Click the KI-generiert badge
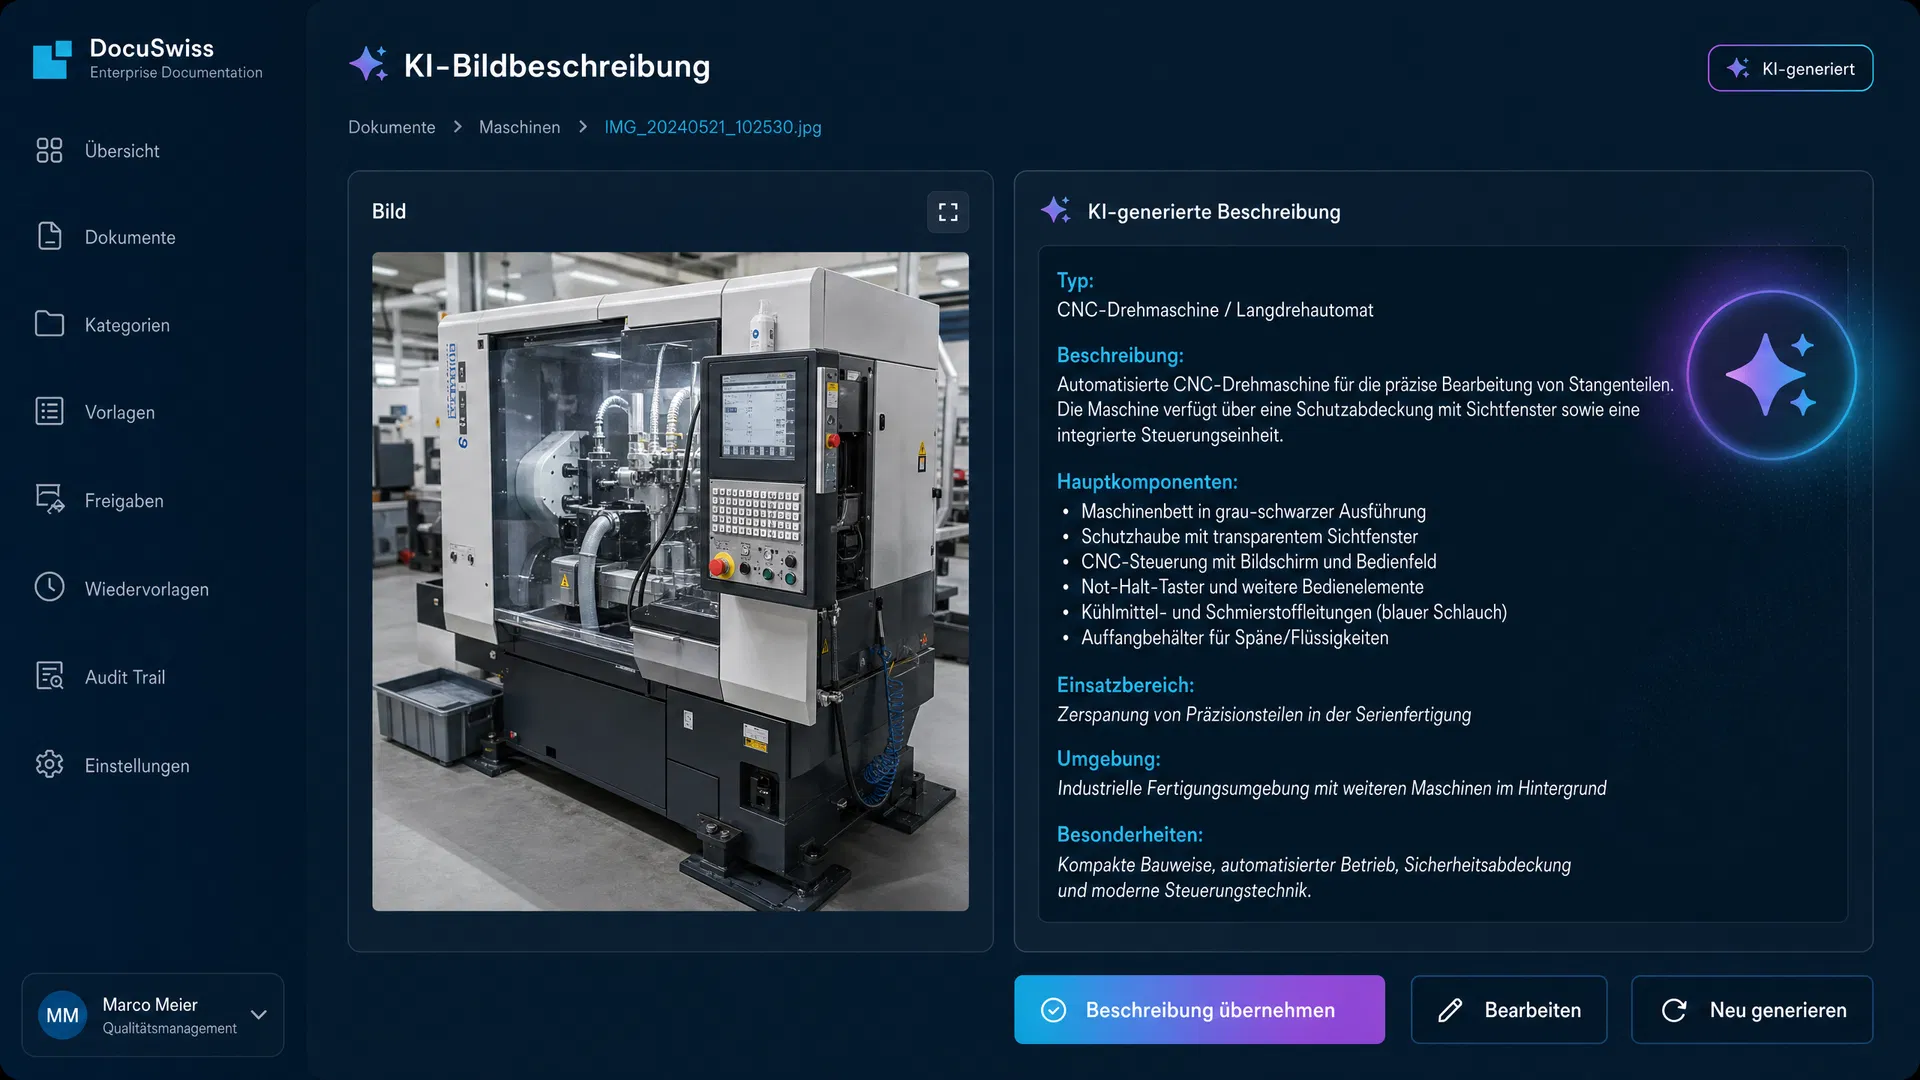Image resolution: width=1920 pixels, height=1080 pixels. 1790,68
